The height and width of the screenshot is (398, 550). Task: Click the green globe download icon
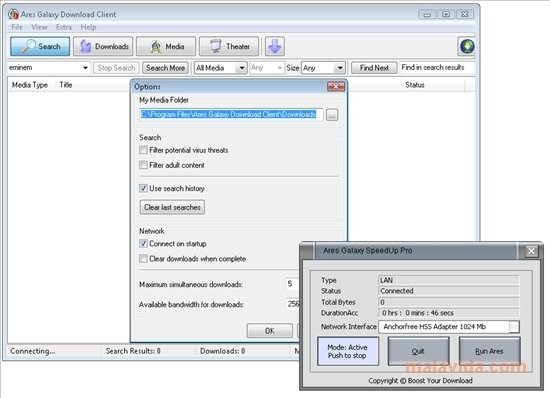[x=467, y=46]
